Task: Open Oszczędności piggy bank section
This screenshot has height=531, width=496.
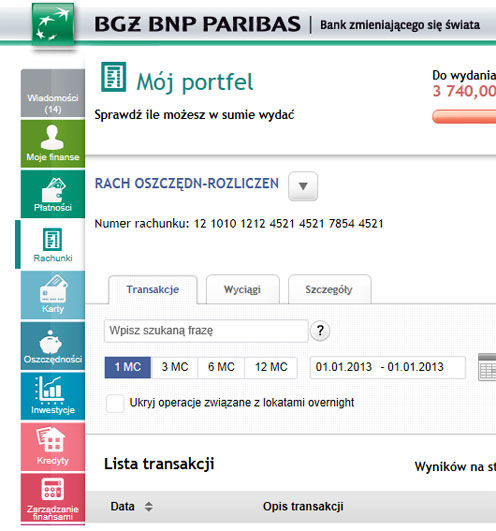Action: 53,346
